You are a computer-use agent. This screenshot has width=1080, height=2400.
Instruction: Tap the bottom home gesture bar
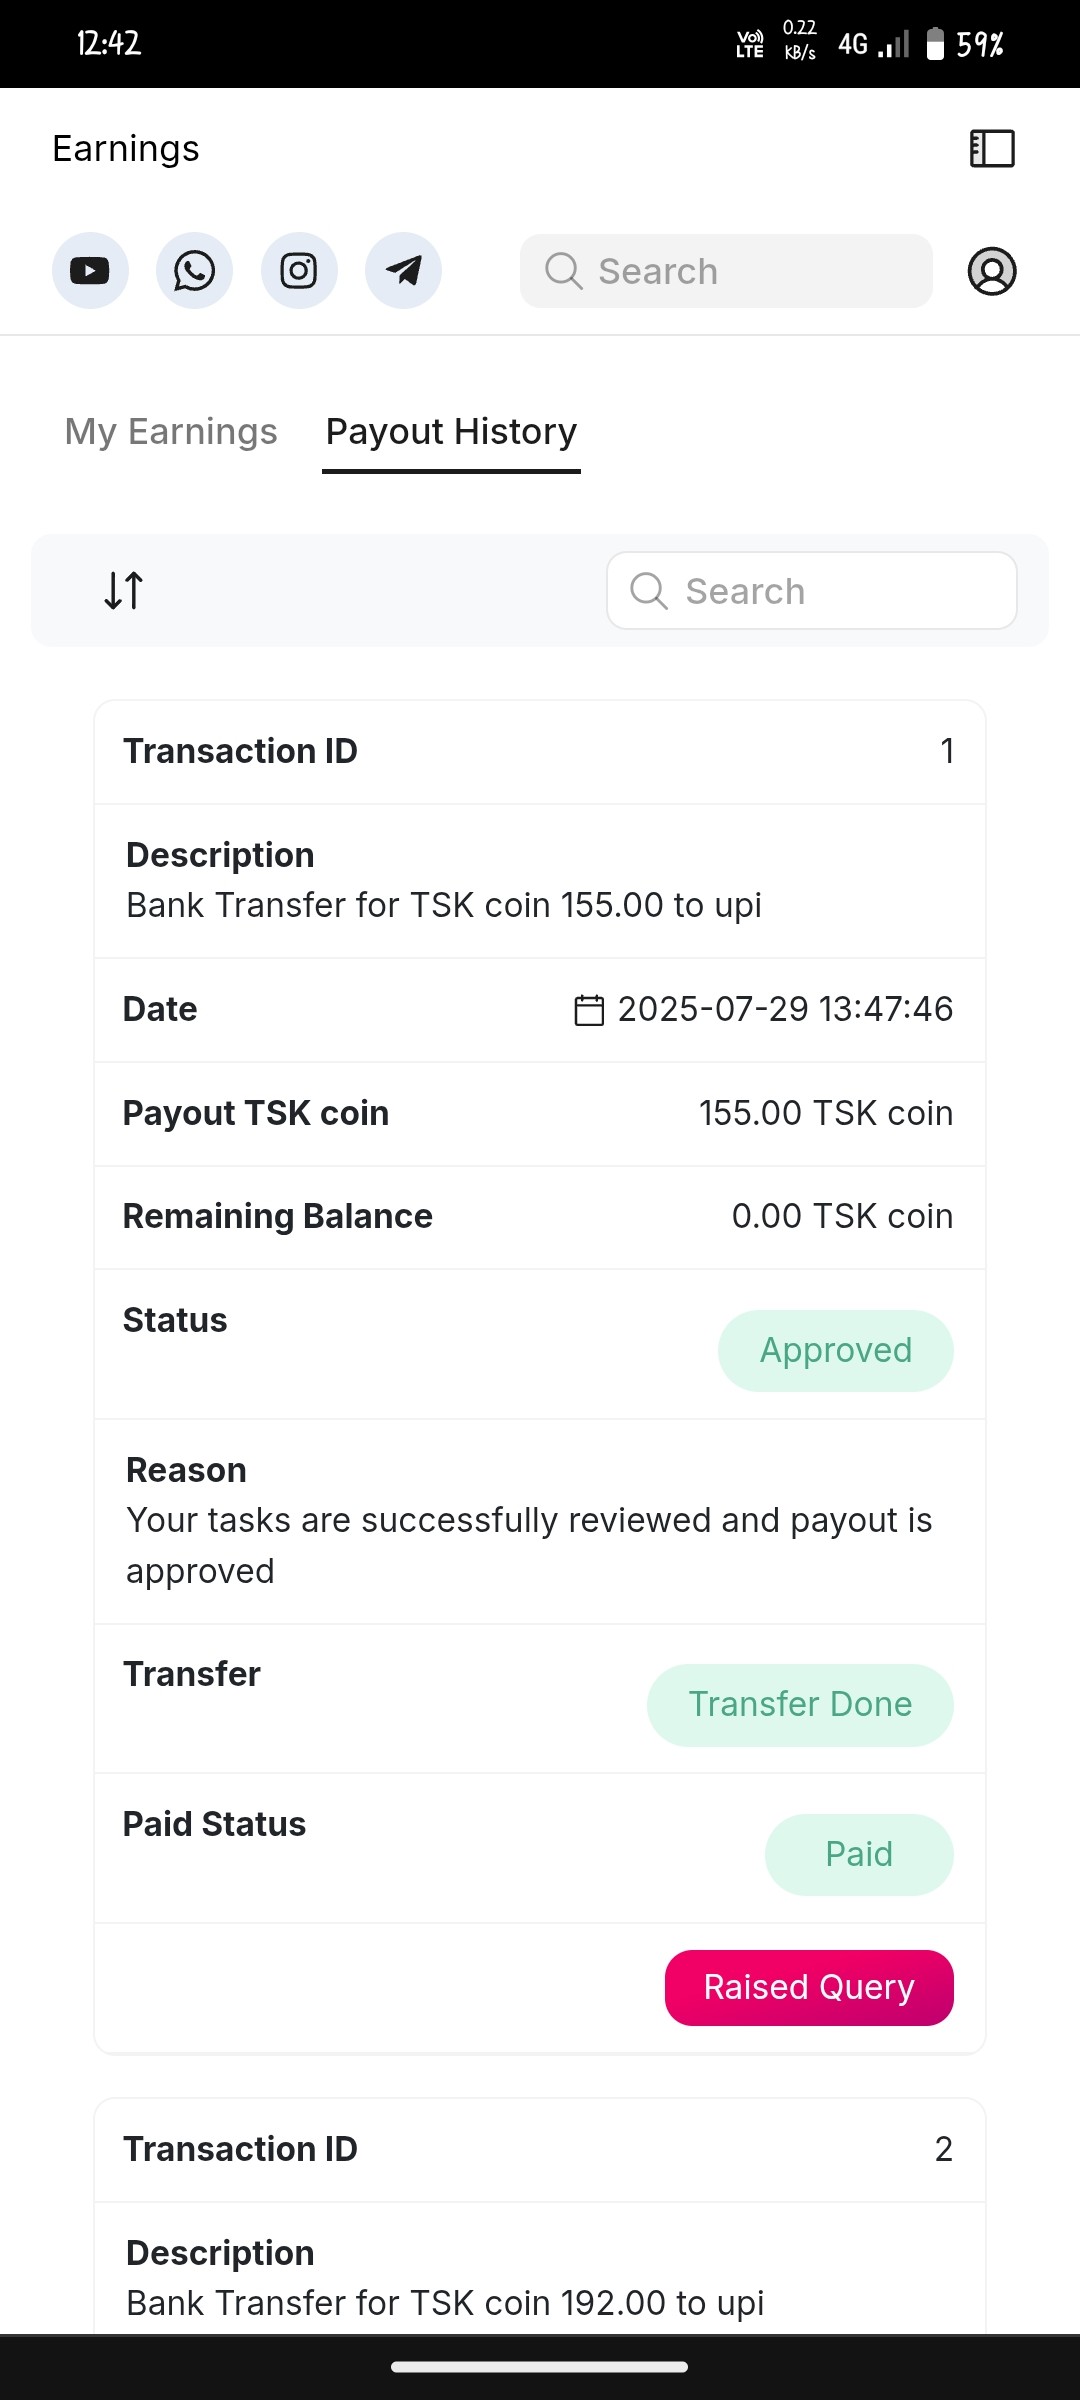pos(539,2367)
